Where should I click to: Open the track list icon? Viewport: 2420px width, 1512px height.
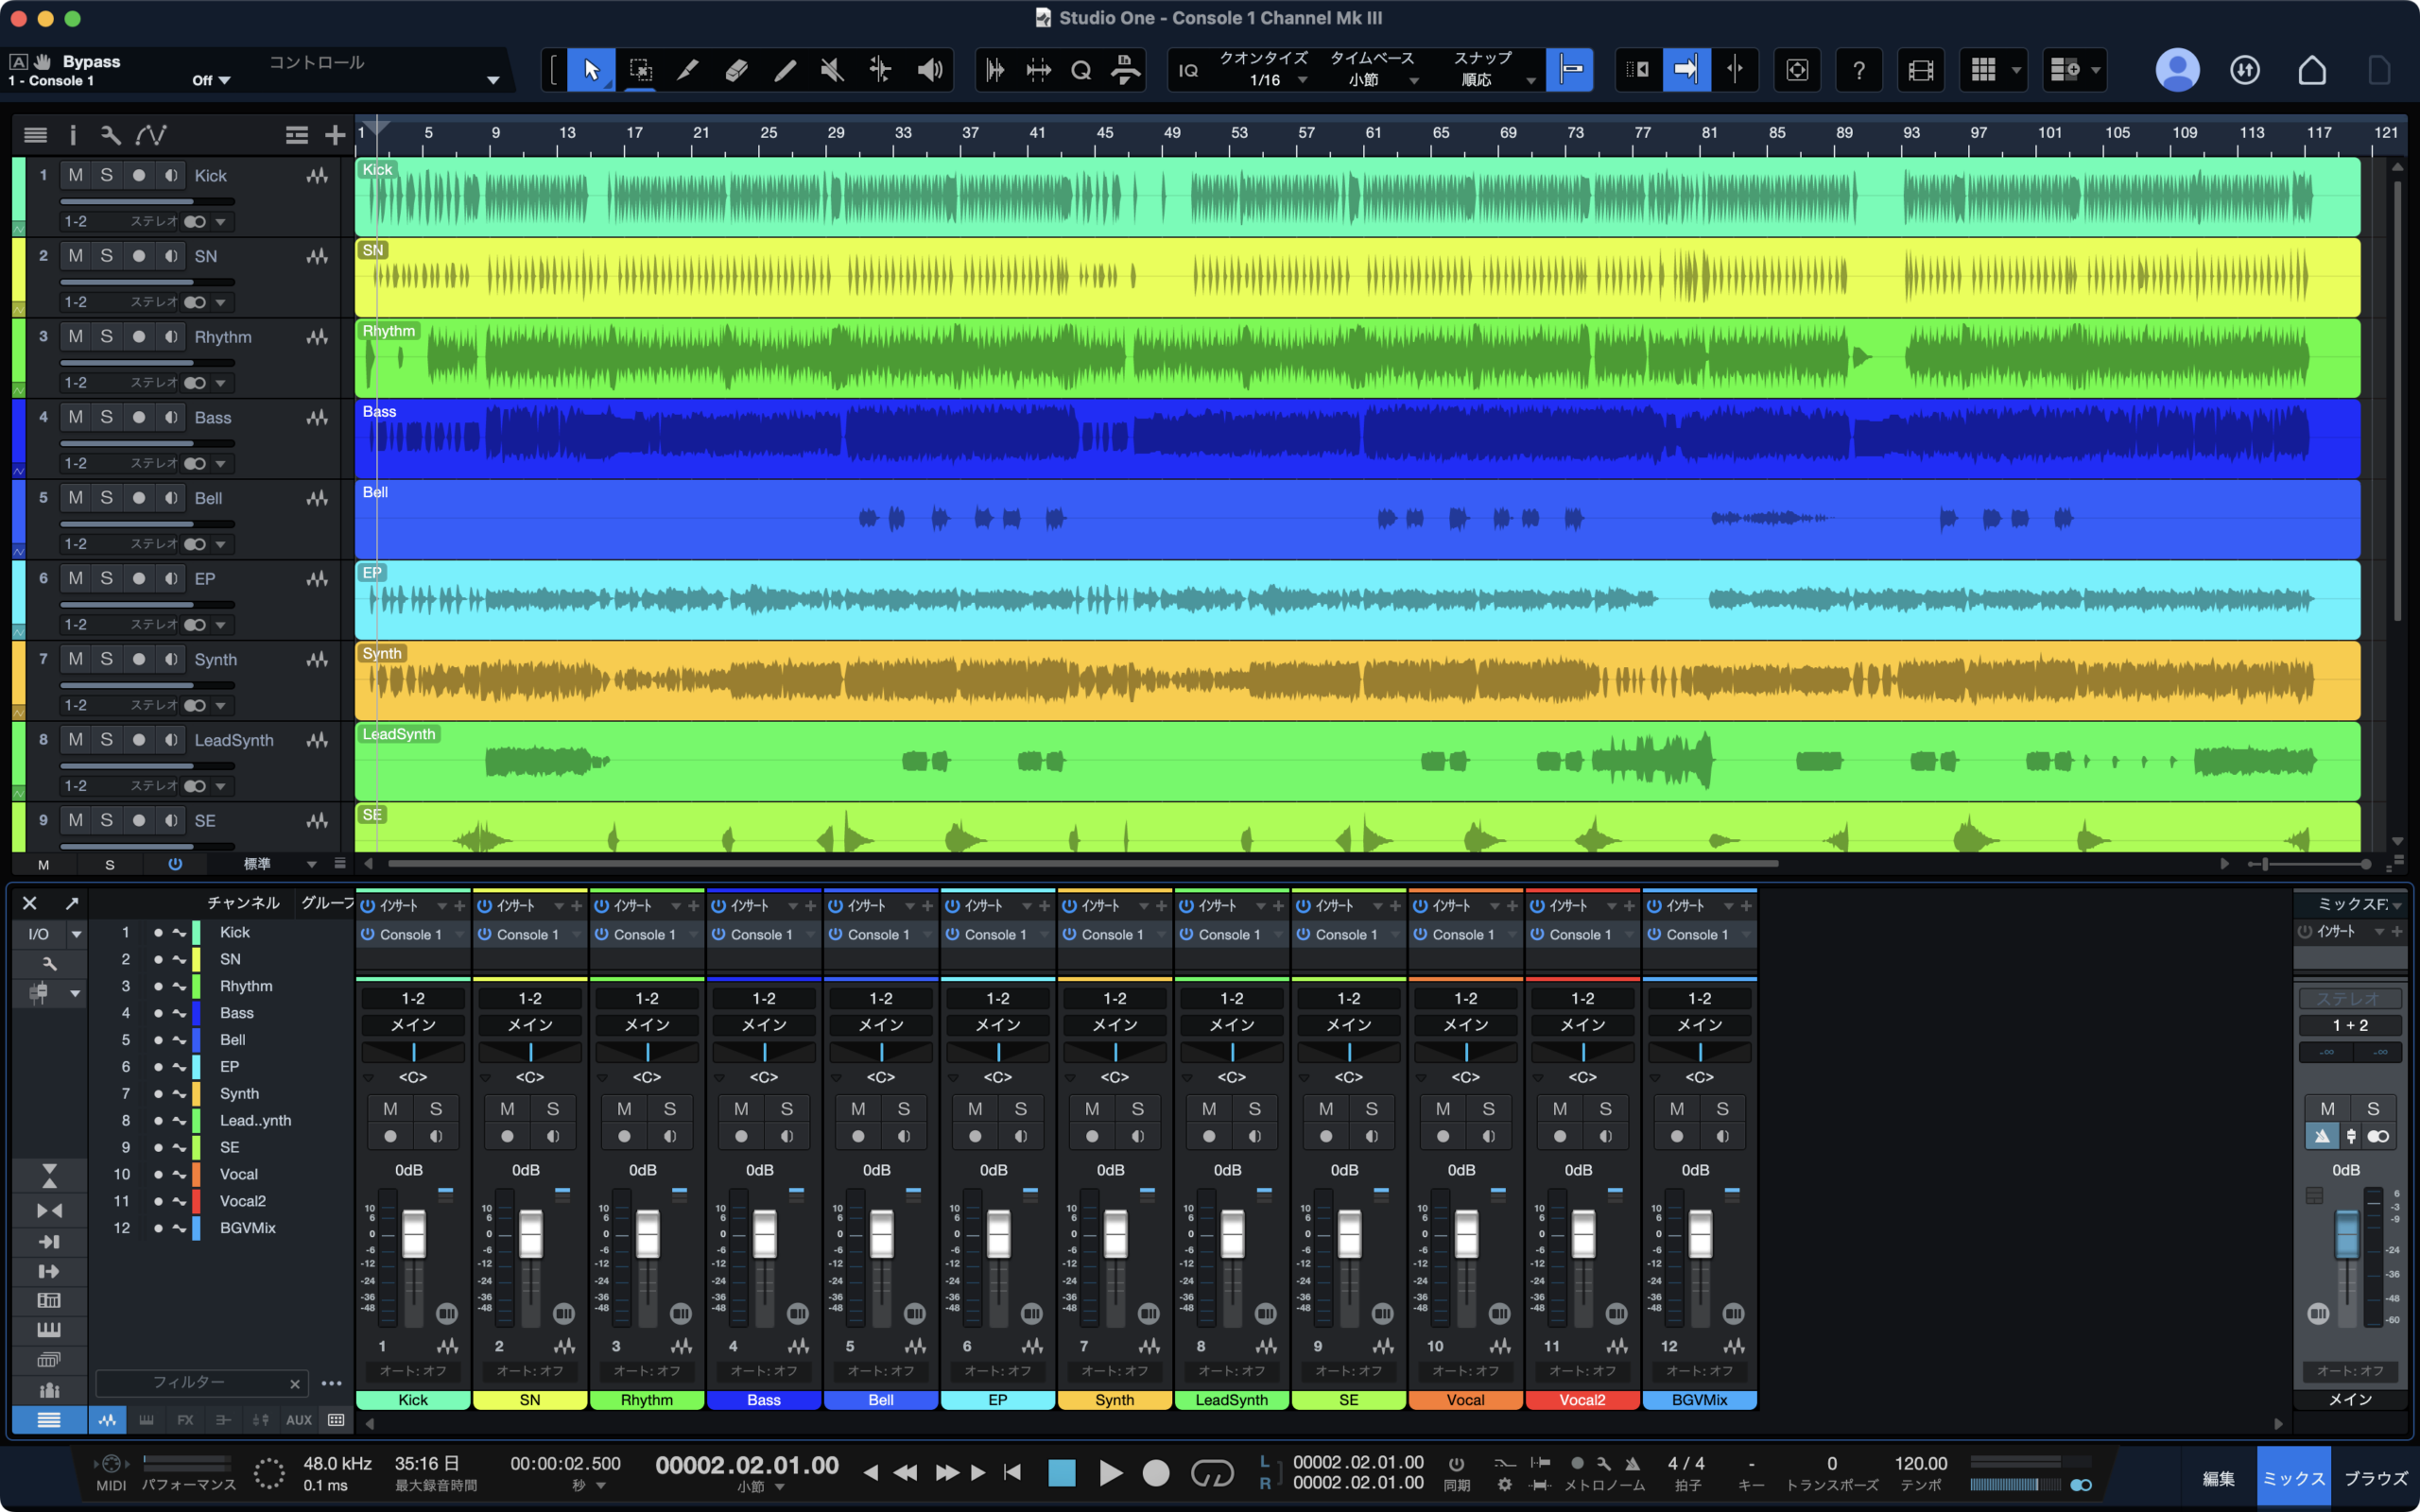35,135
